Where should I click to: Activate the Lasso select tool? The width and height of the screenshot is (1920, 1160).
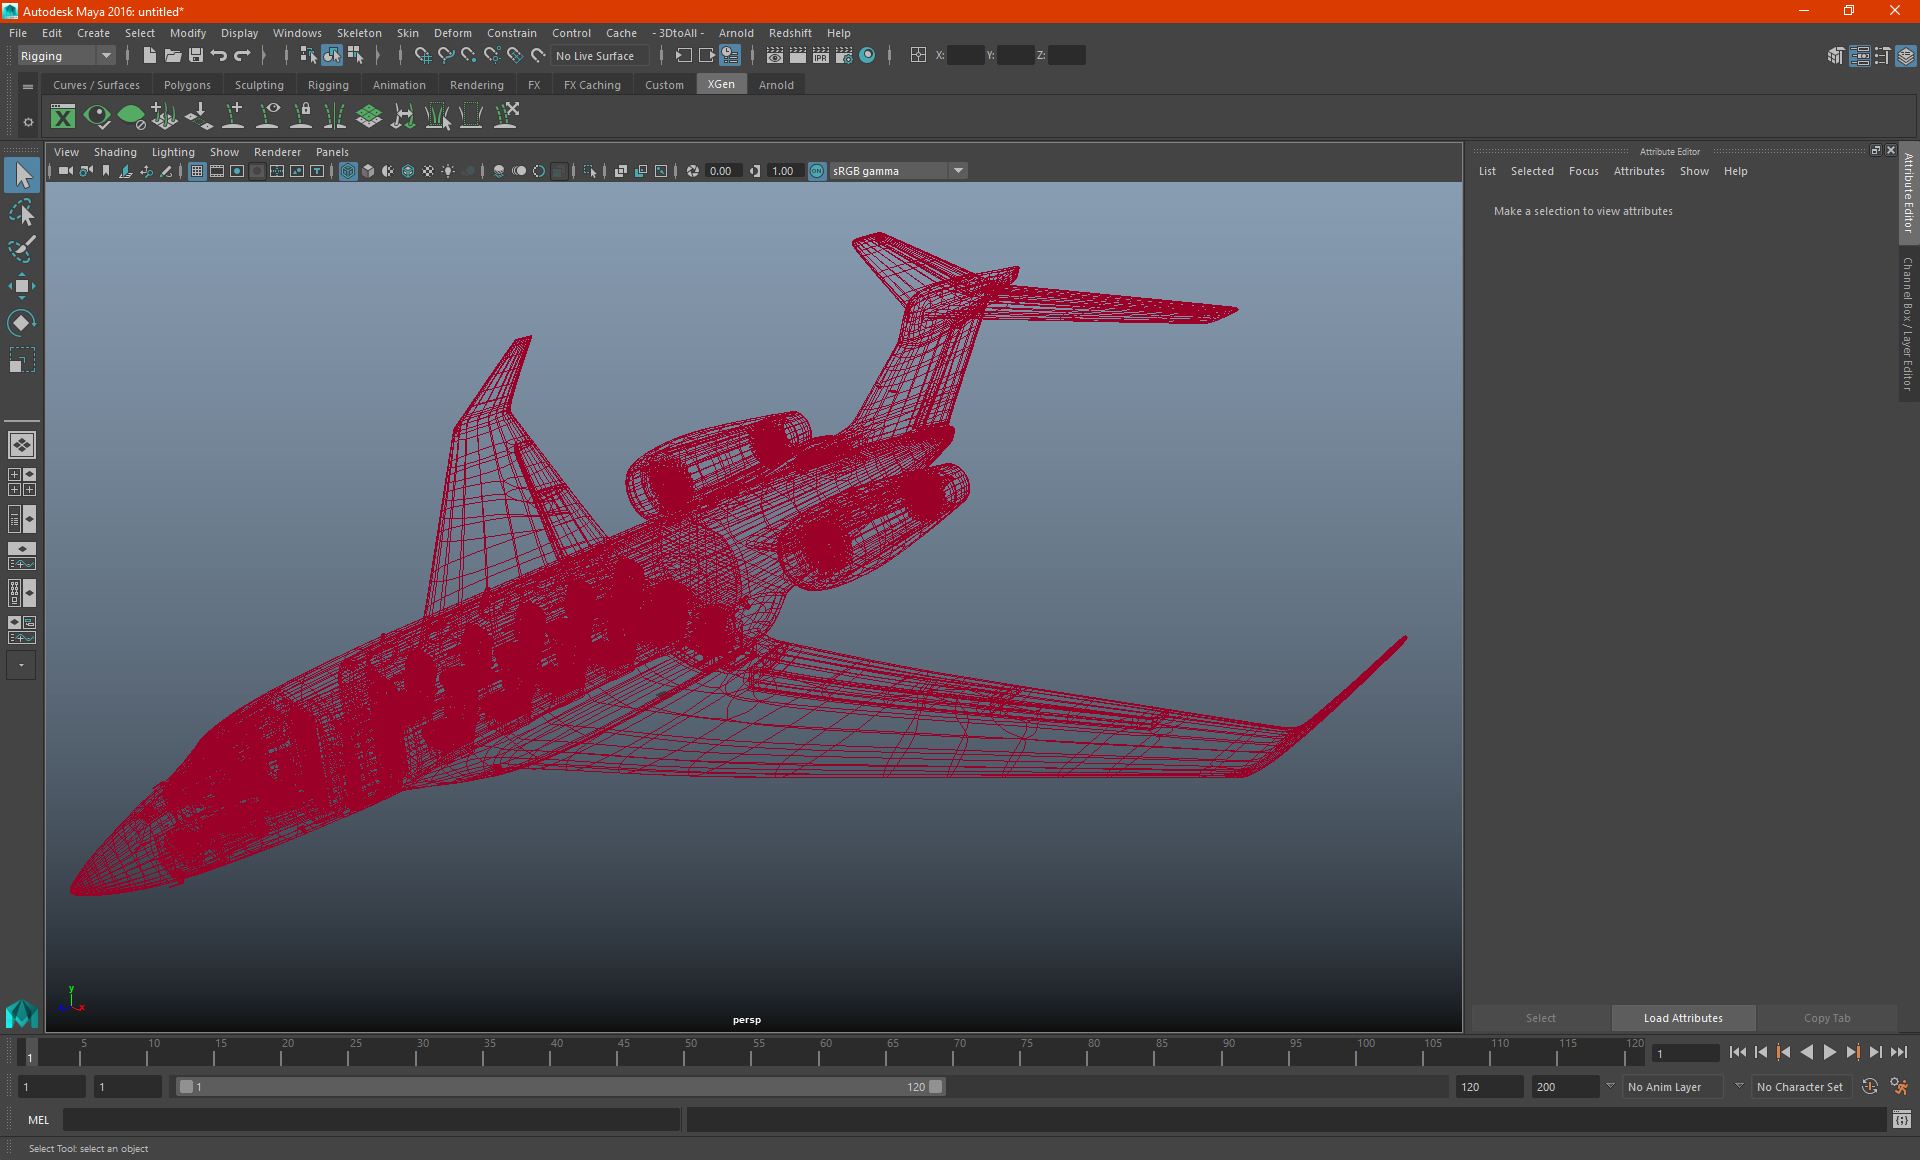point(22,213)
